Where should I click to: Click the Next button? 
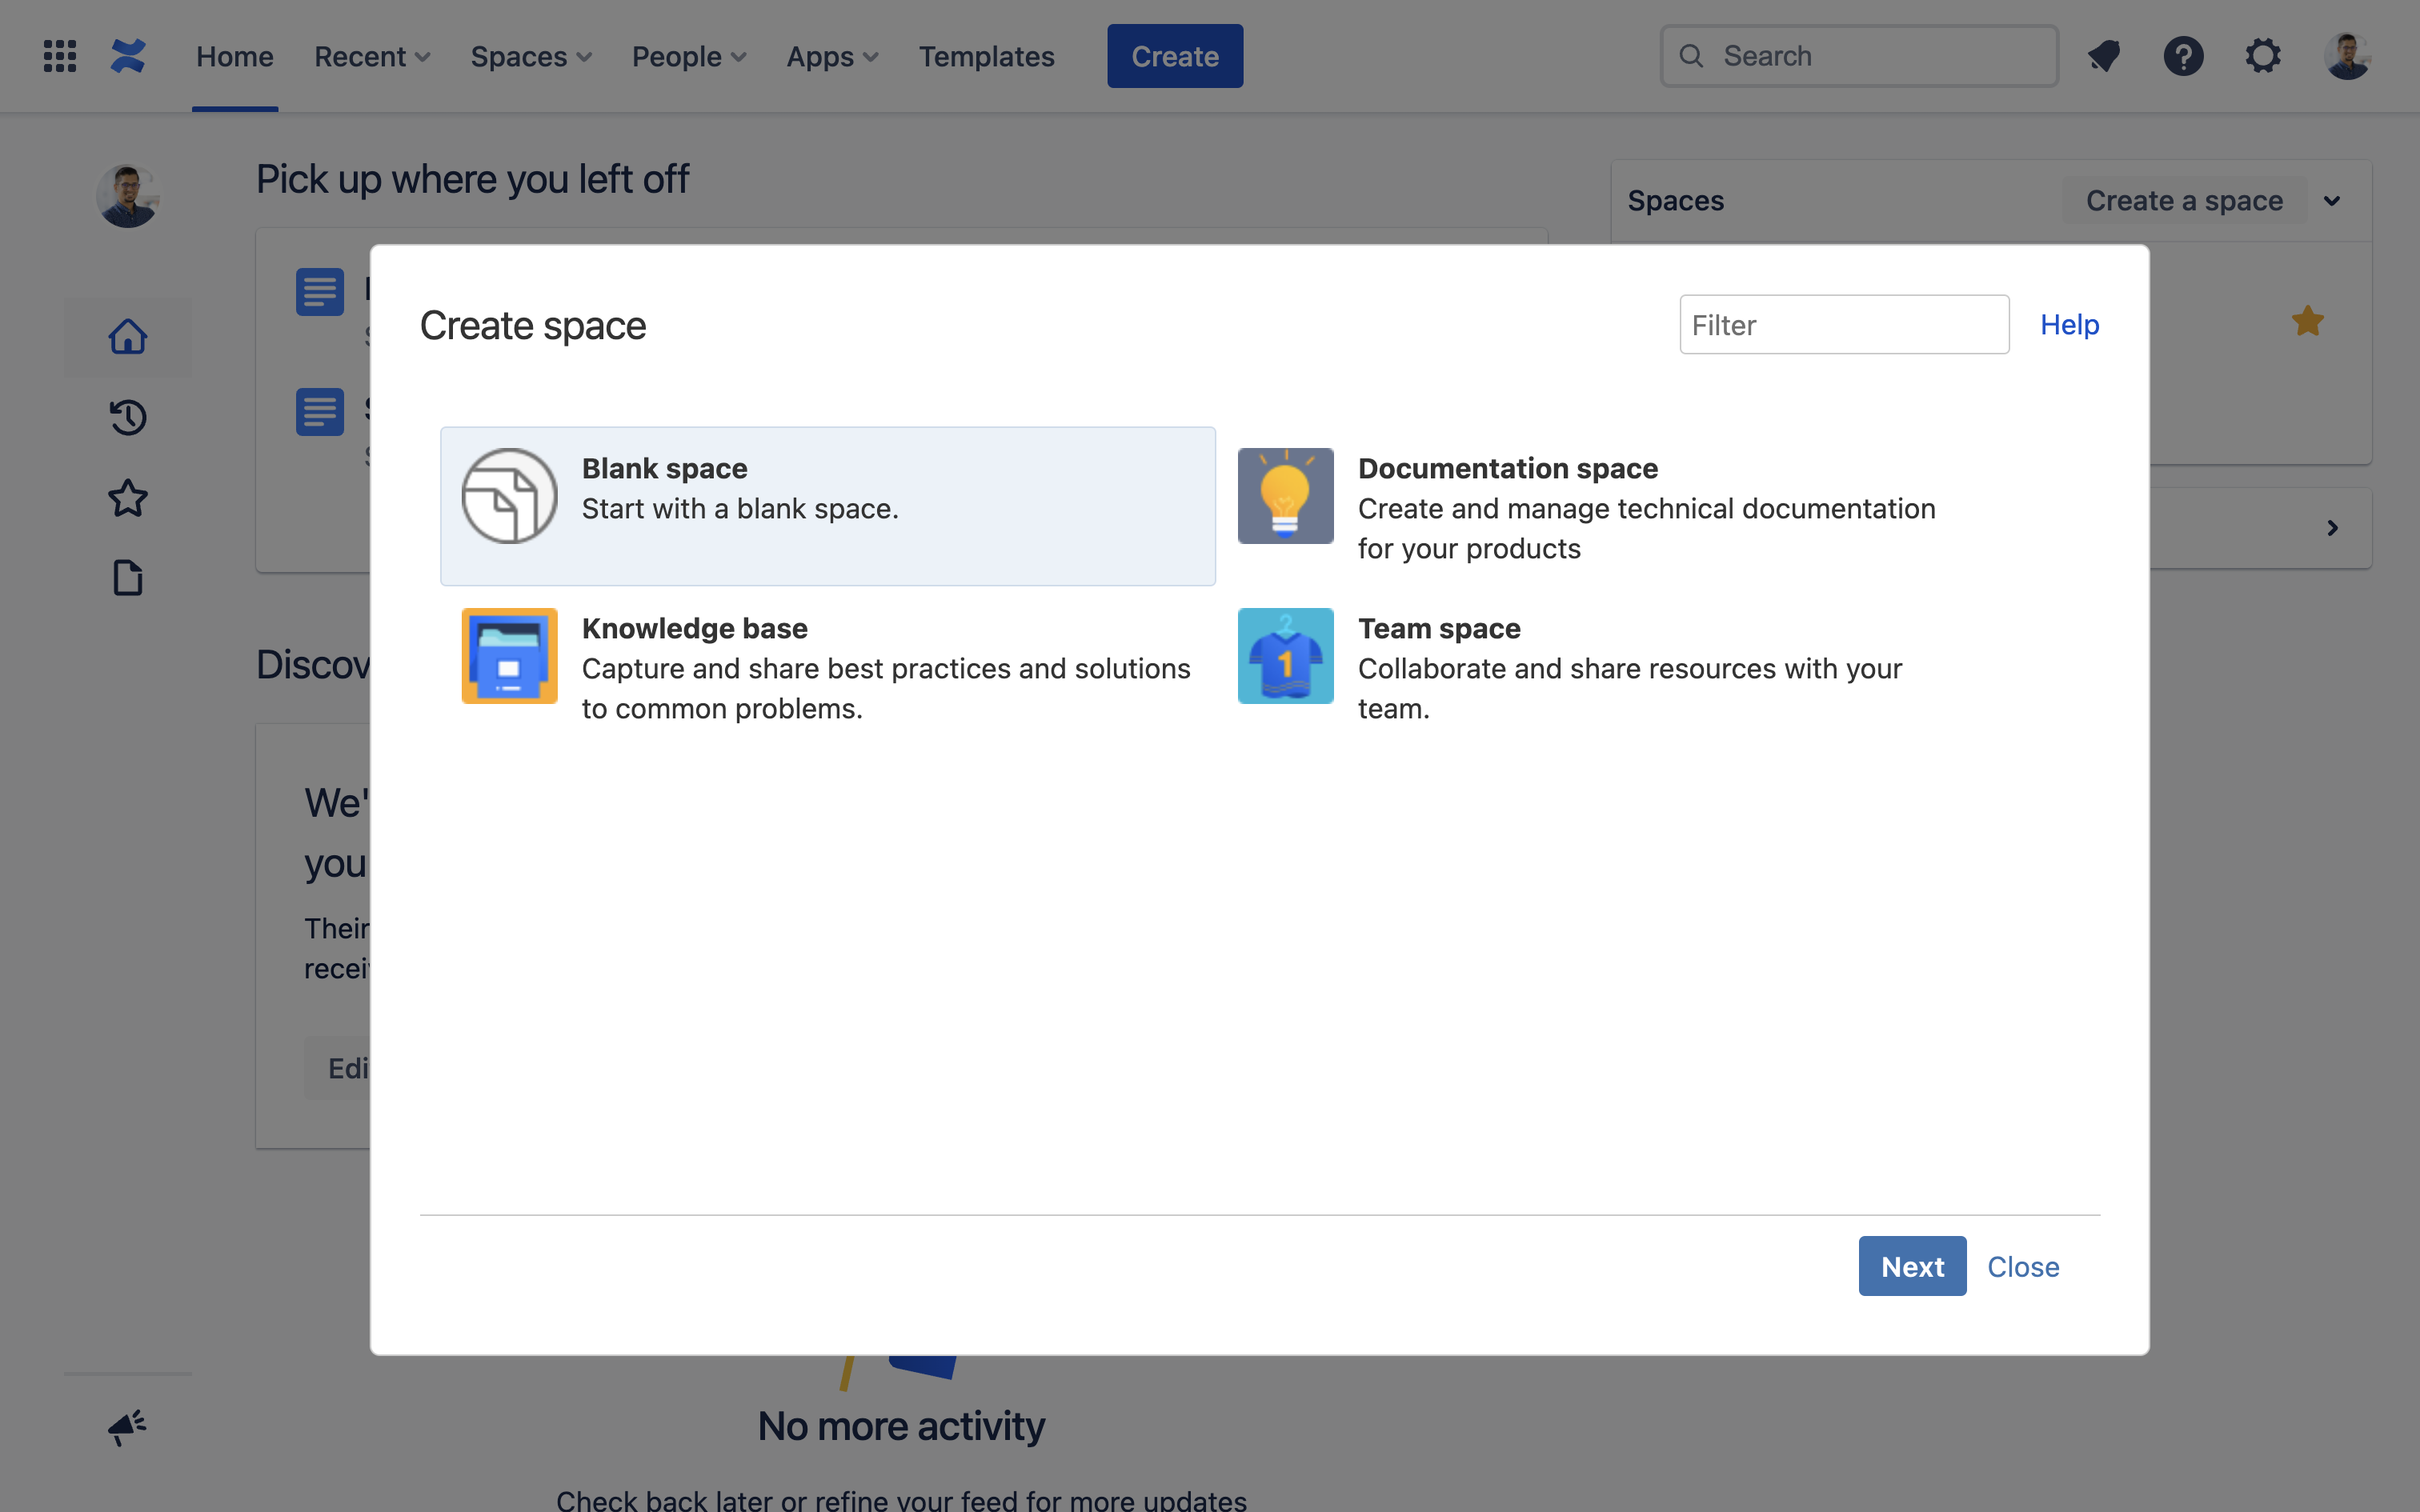1911,1266
